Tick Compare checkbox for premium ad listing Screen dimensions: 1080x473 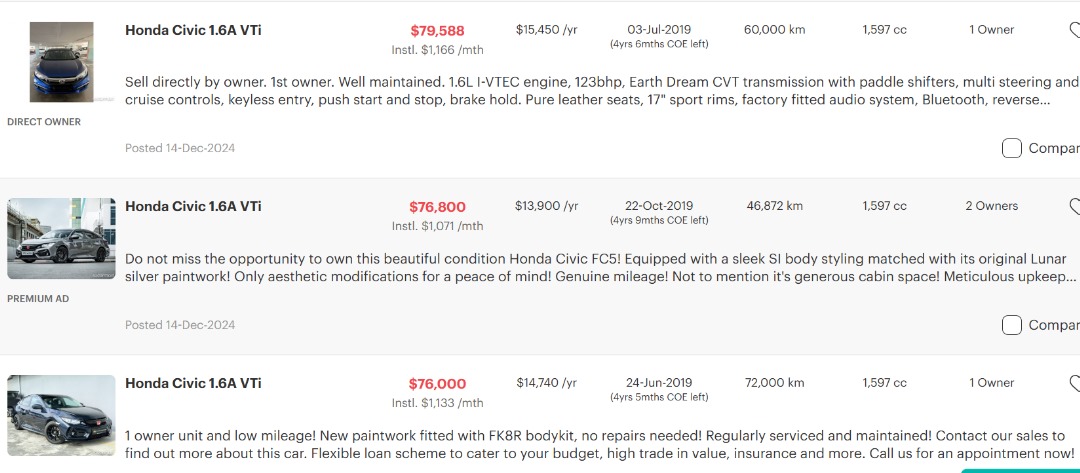(x=1012, y=325)
